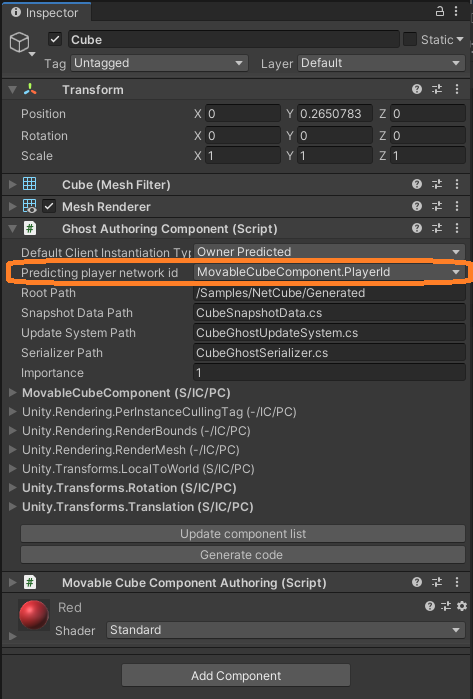The image size is (473, 699).
Task: Open Ghost Authoring Component options menu
Action: [457, 228]
